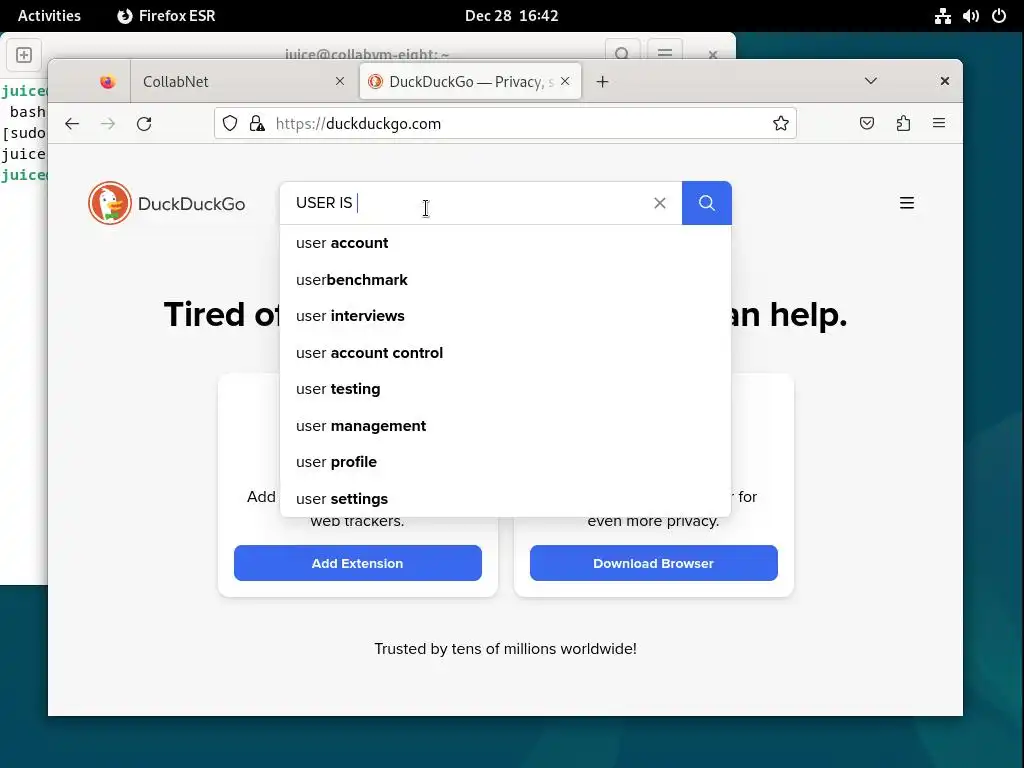Bookmark this page with the star
Viewport: 1024px width, 768px height.
click(x=780, y=123)
